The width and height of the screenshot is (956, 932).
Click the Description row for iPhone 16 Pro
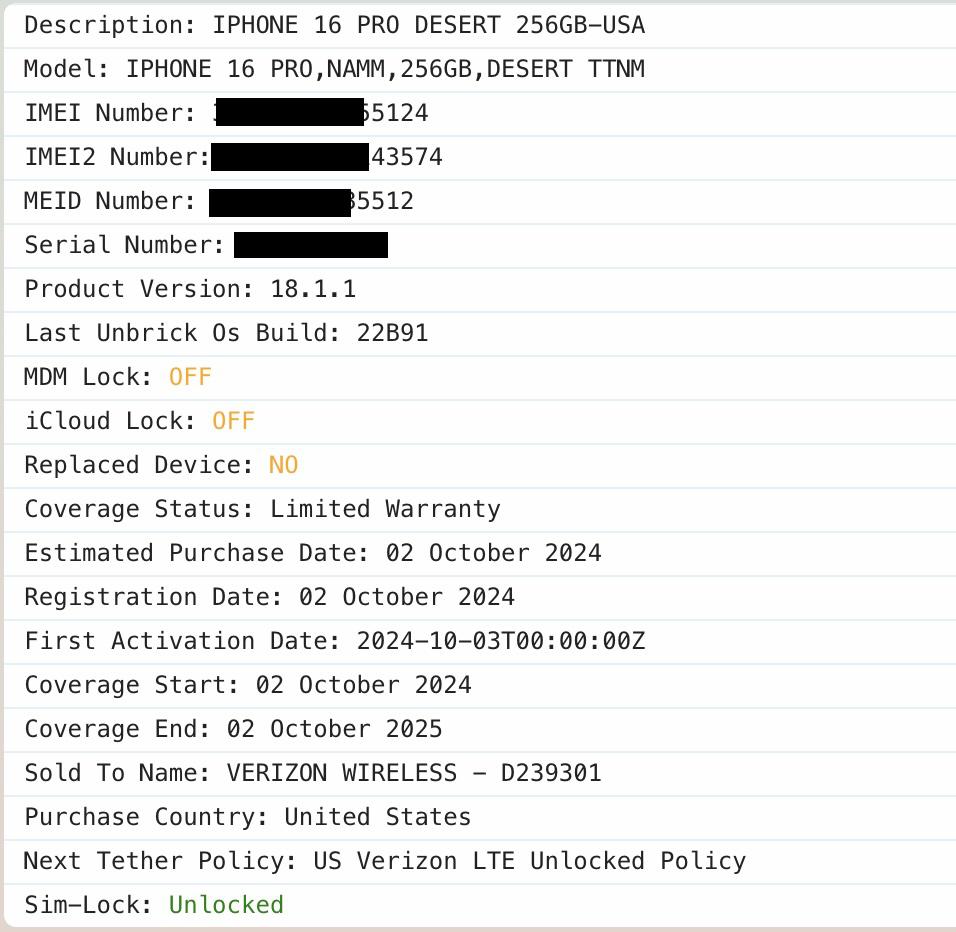(x=334, y=25)
